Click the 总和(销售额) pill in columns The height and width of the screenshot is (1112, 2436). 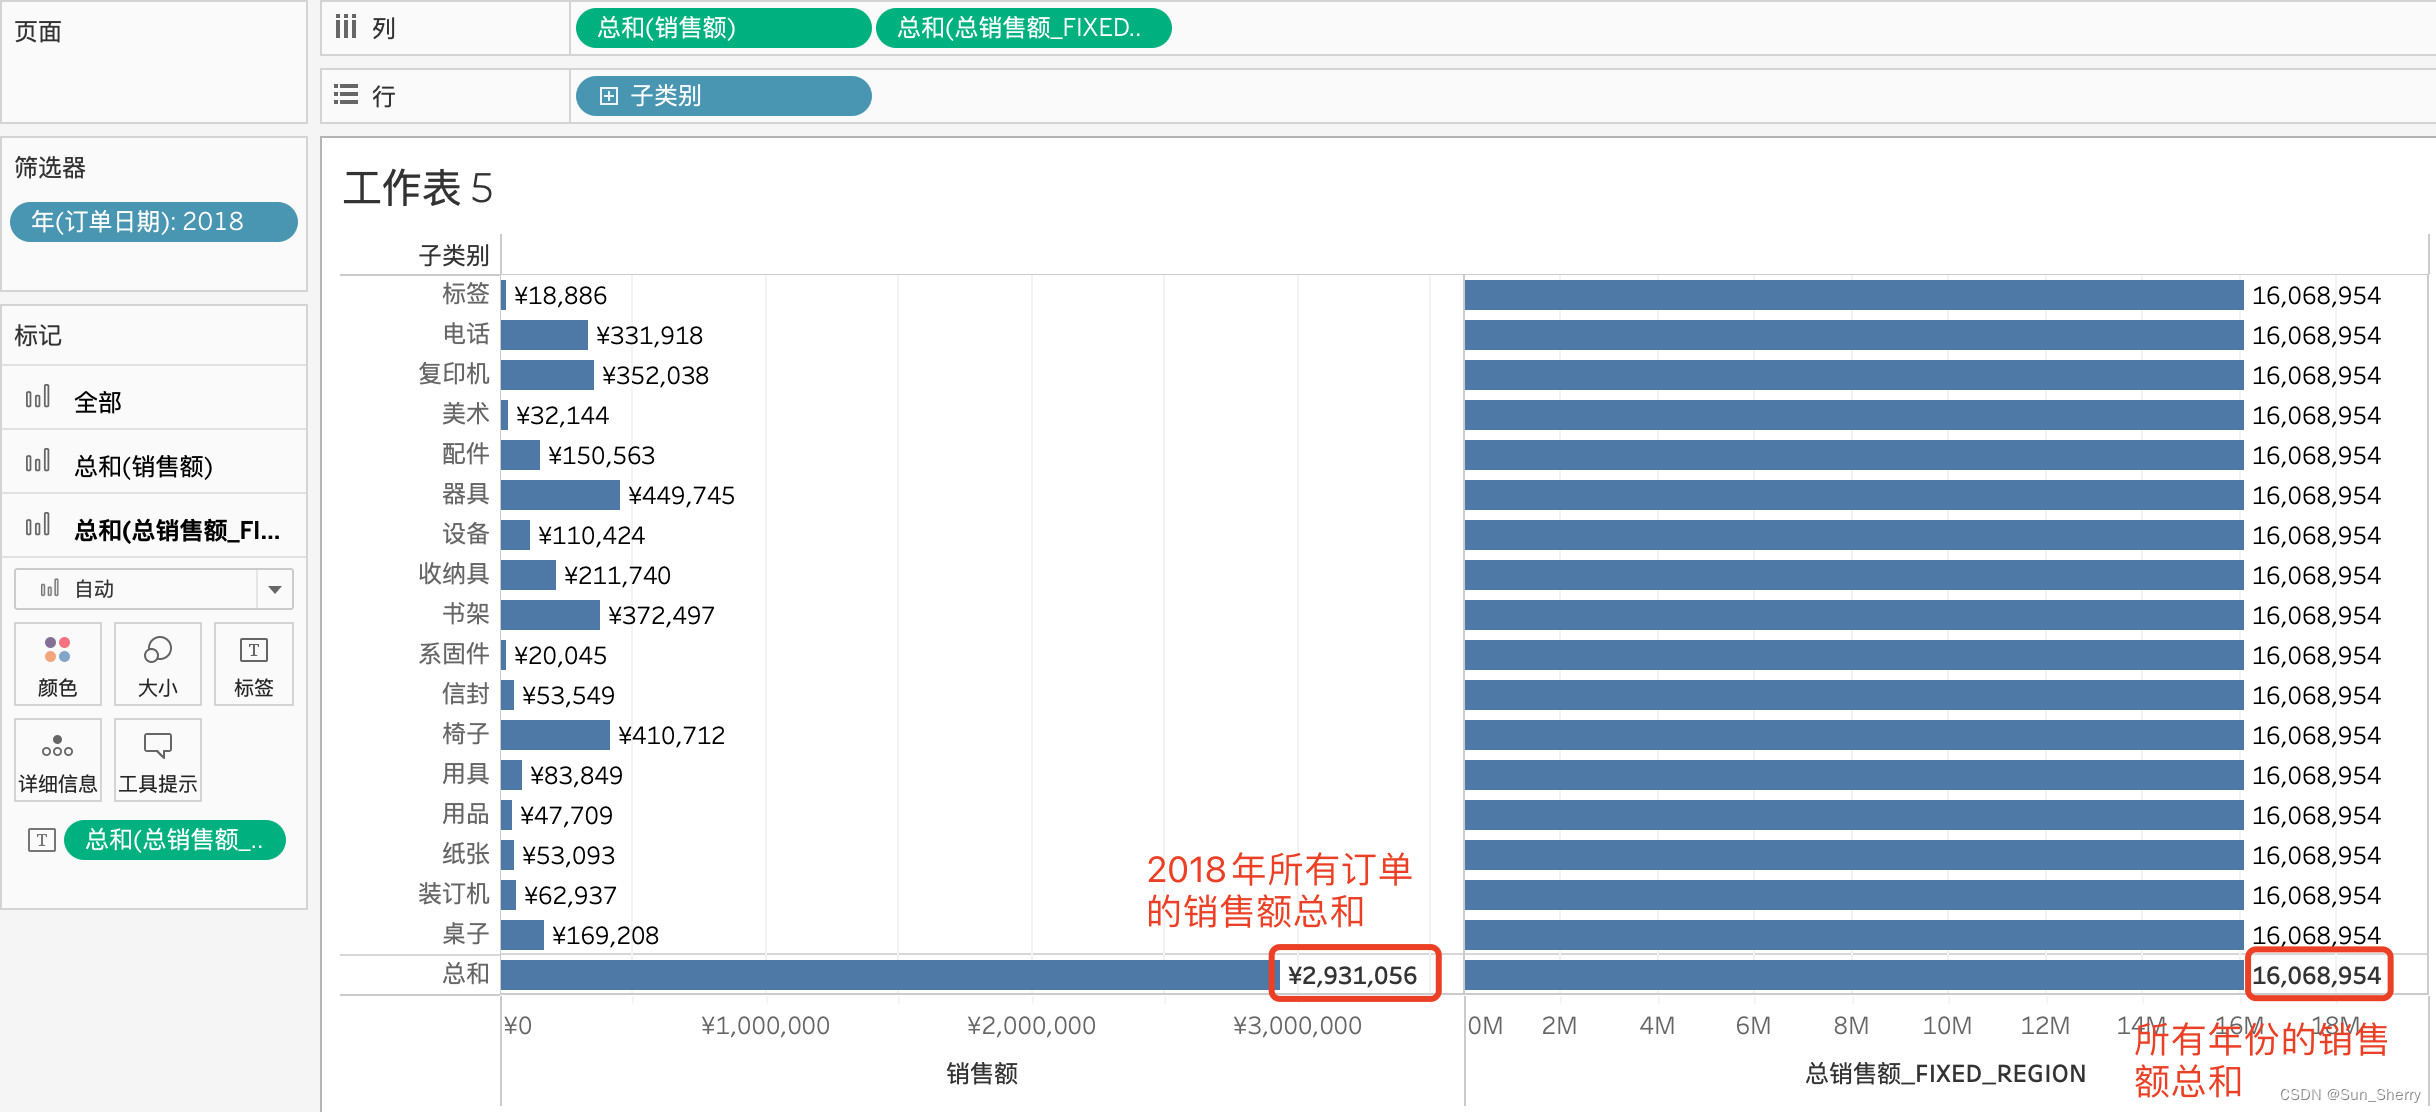point(722,28)
